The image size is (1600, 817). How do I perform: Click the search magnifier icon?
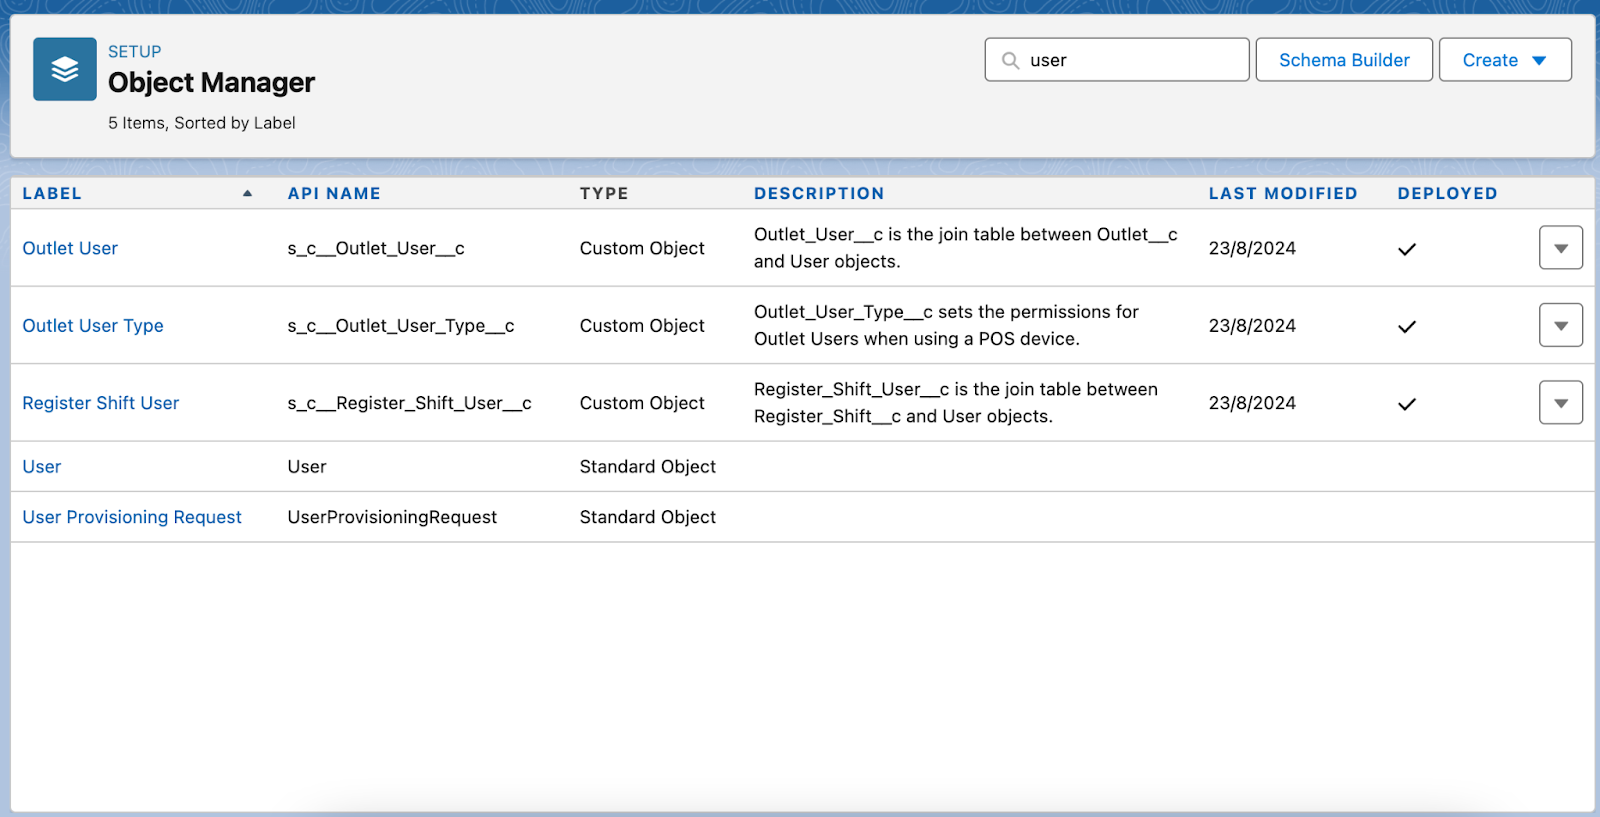pyautogui.click(x=1011, y=60)
